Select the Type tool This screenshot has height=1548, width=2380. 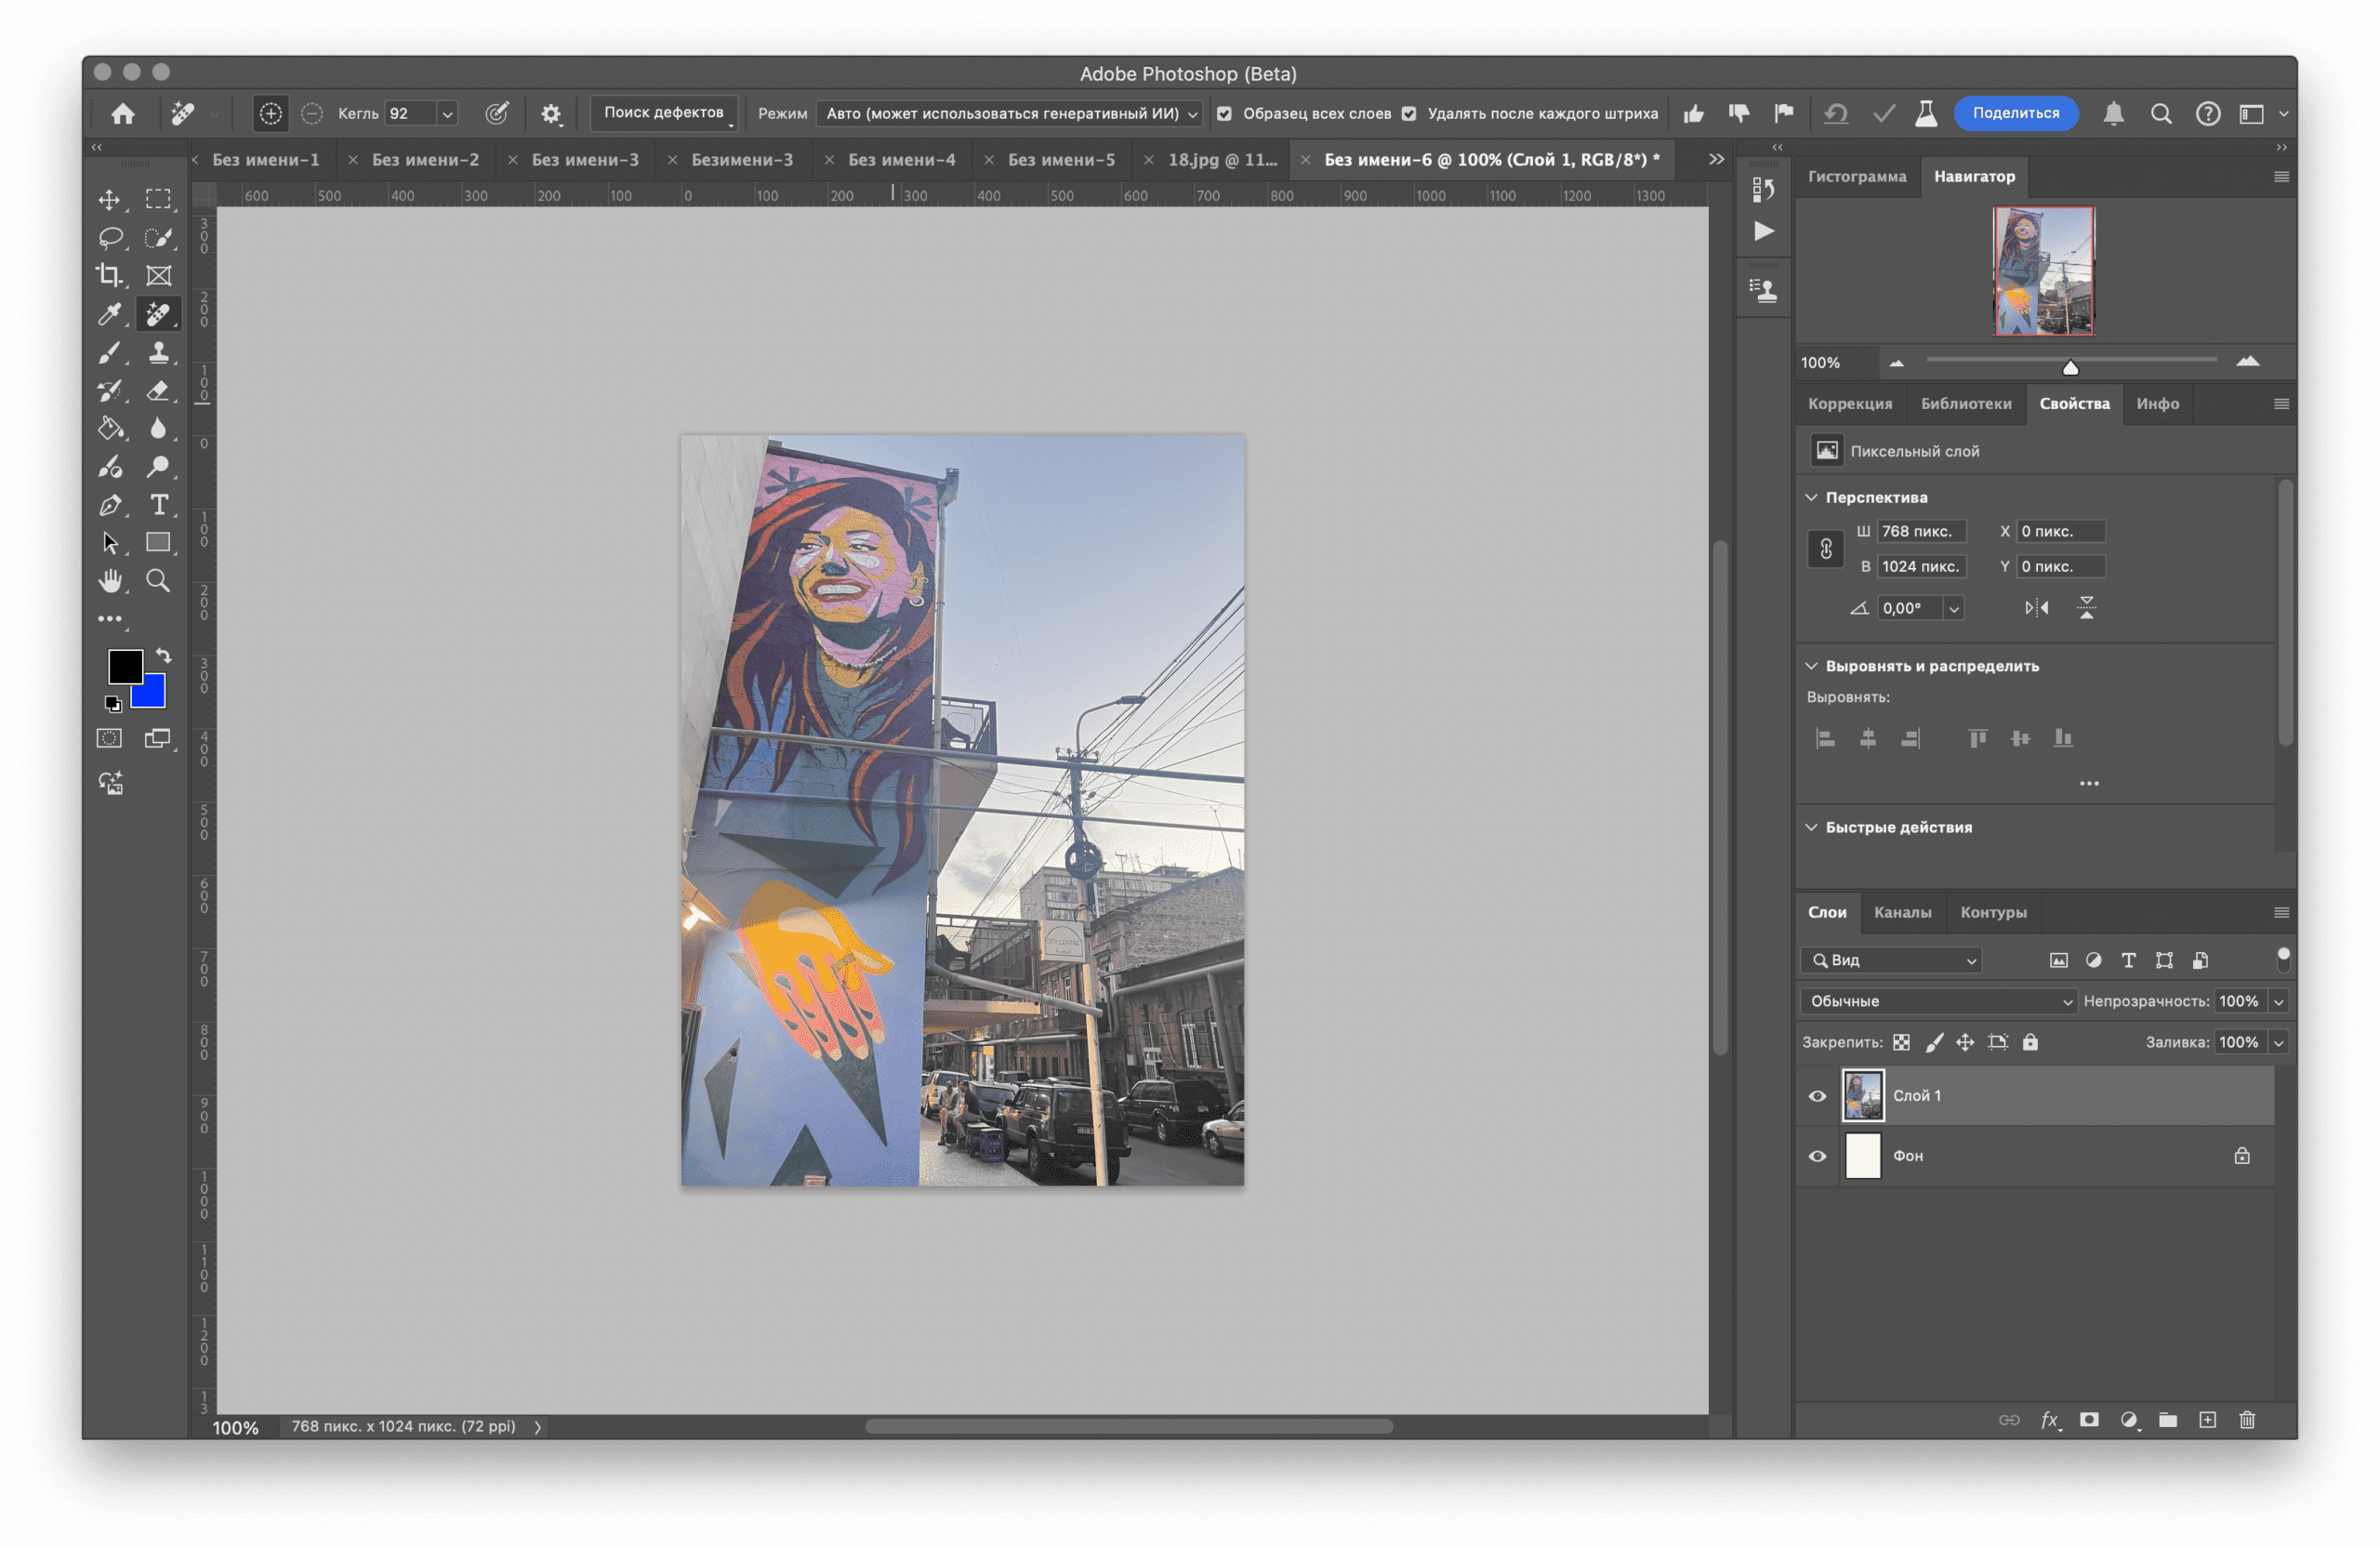click(160, 505)
